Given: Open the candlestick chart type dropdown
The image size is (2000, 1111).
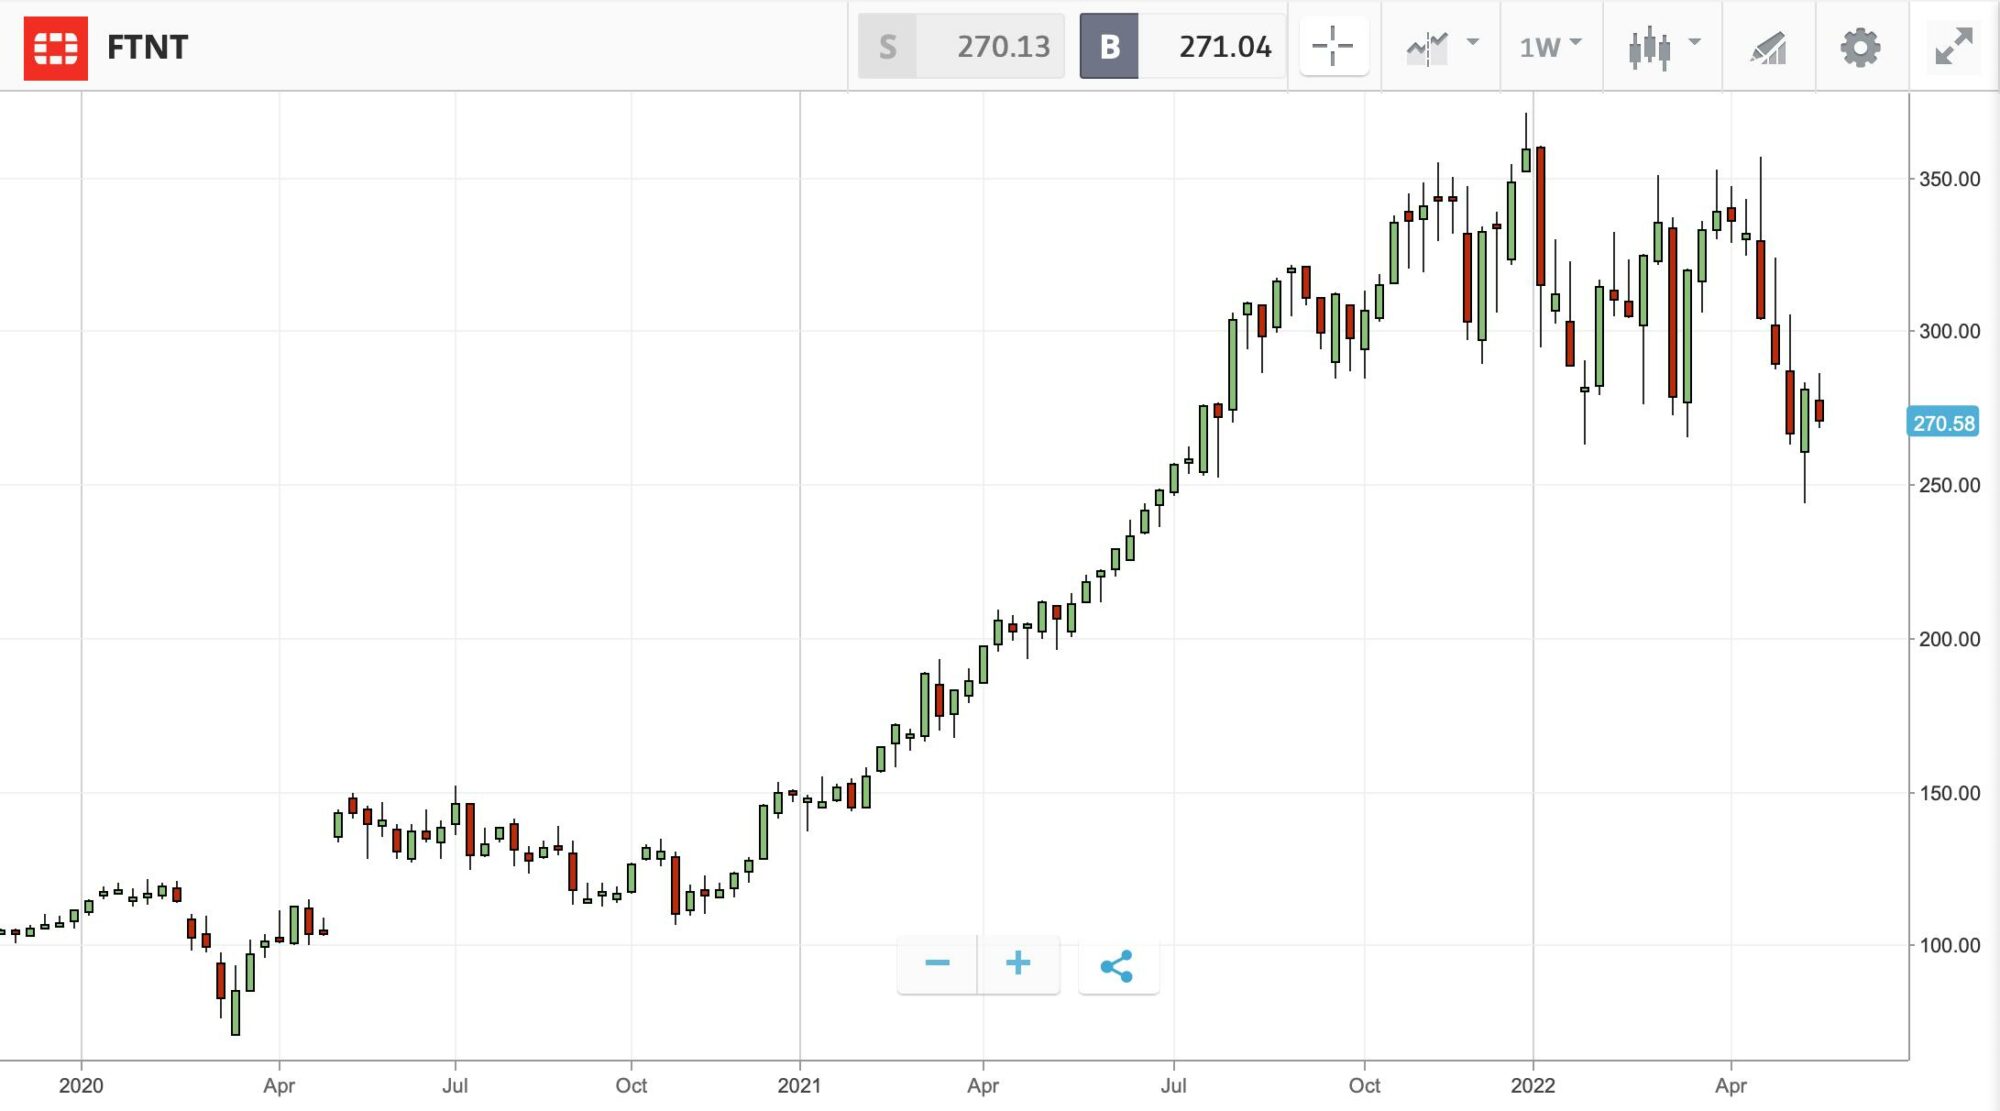Looking at the screenshot, I should pos(1663,46).
